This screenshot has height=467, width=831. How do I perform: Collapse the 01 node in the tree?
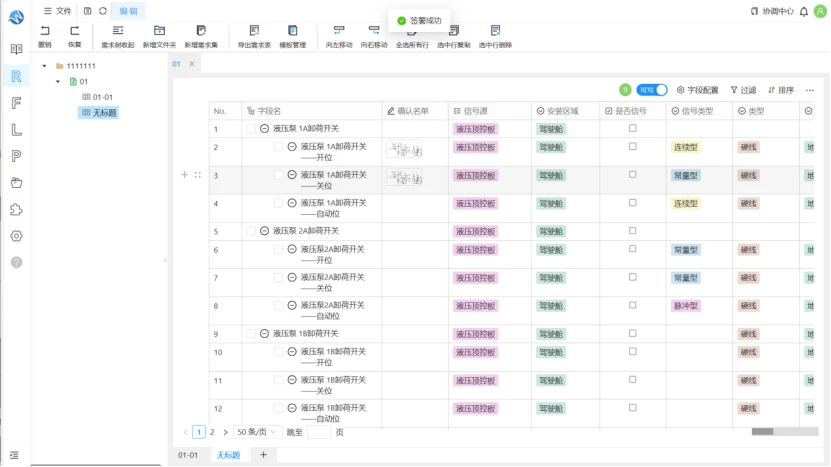pos(58,82)
